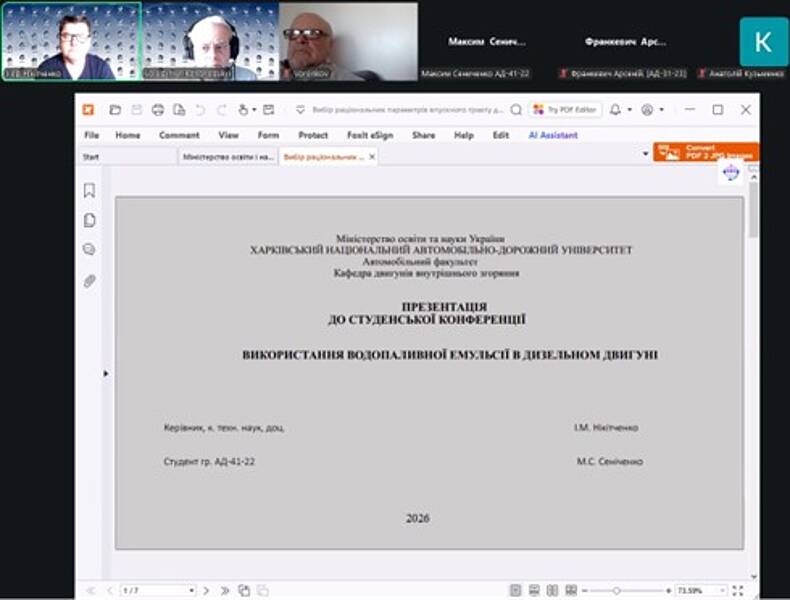Image resolution: width=790 pixels, height=600 pixels.
Task: Switch to the Міністерство освіти document tab
Action: click(x=227, y=157)
